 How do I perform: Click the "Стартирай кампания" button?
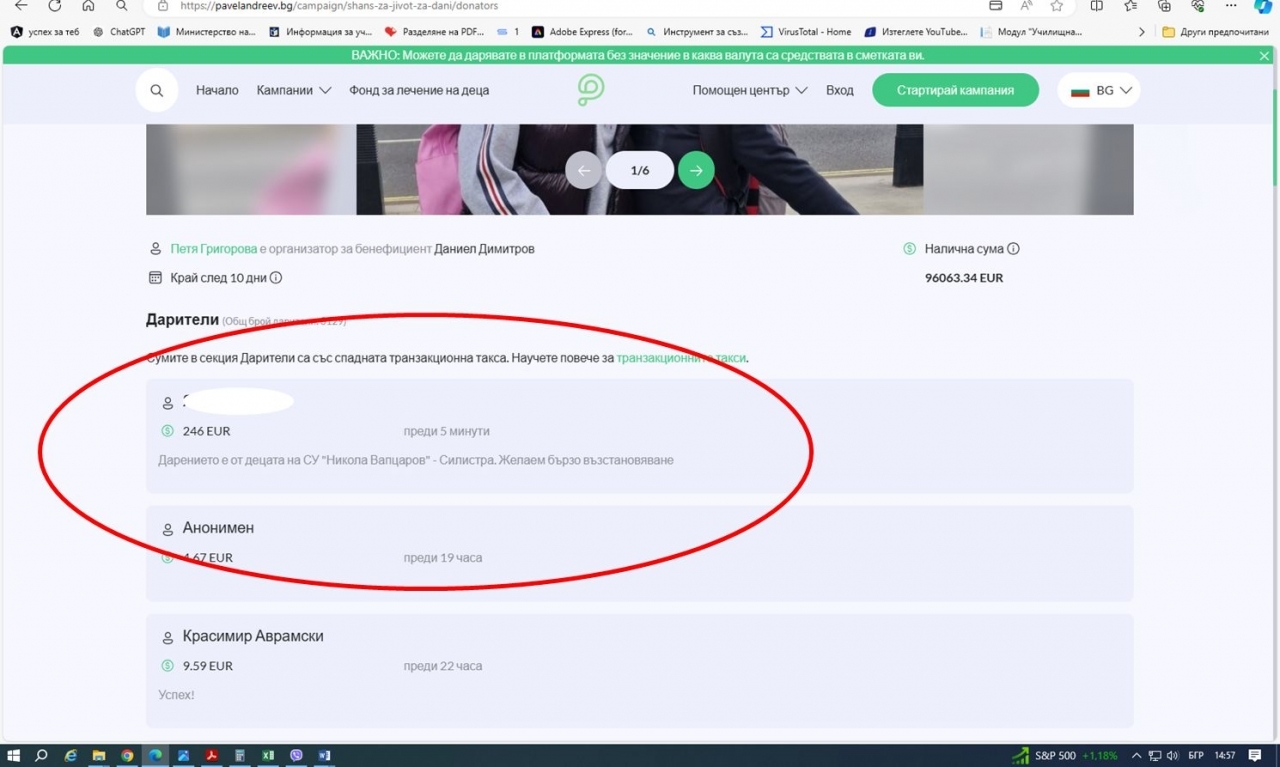955,90
